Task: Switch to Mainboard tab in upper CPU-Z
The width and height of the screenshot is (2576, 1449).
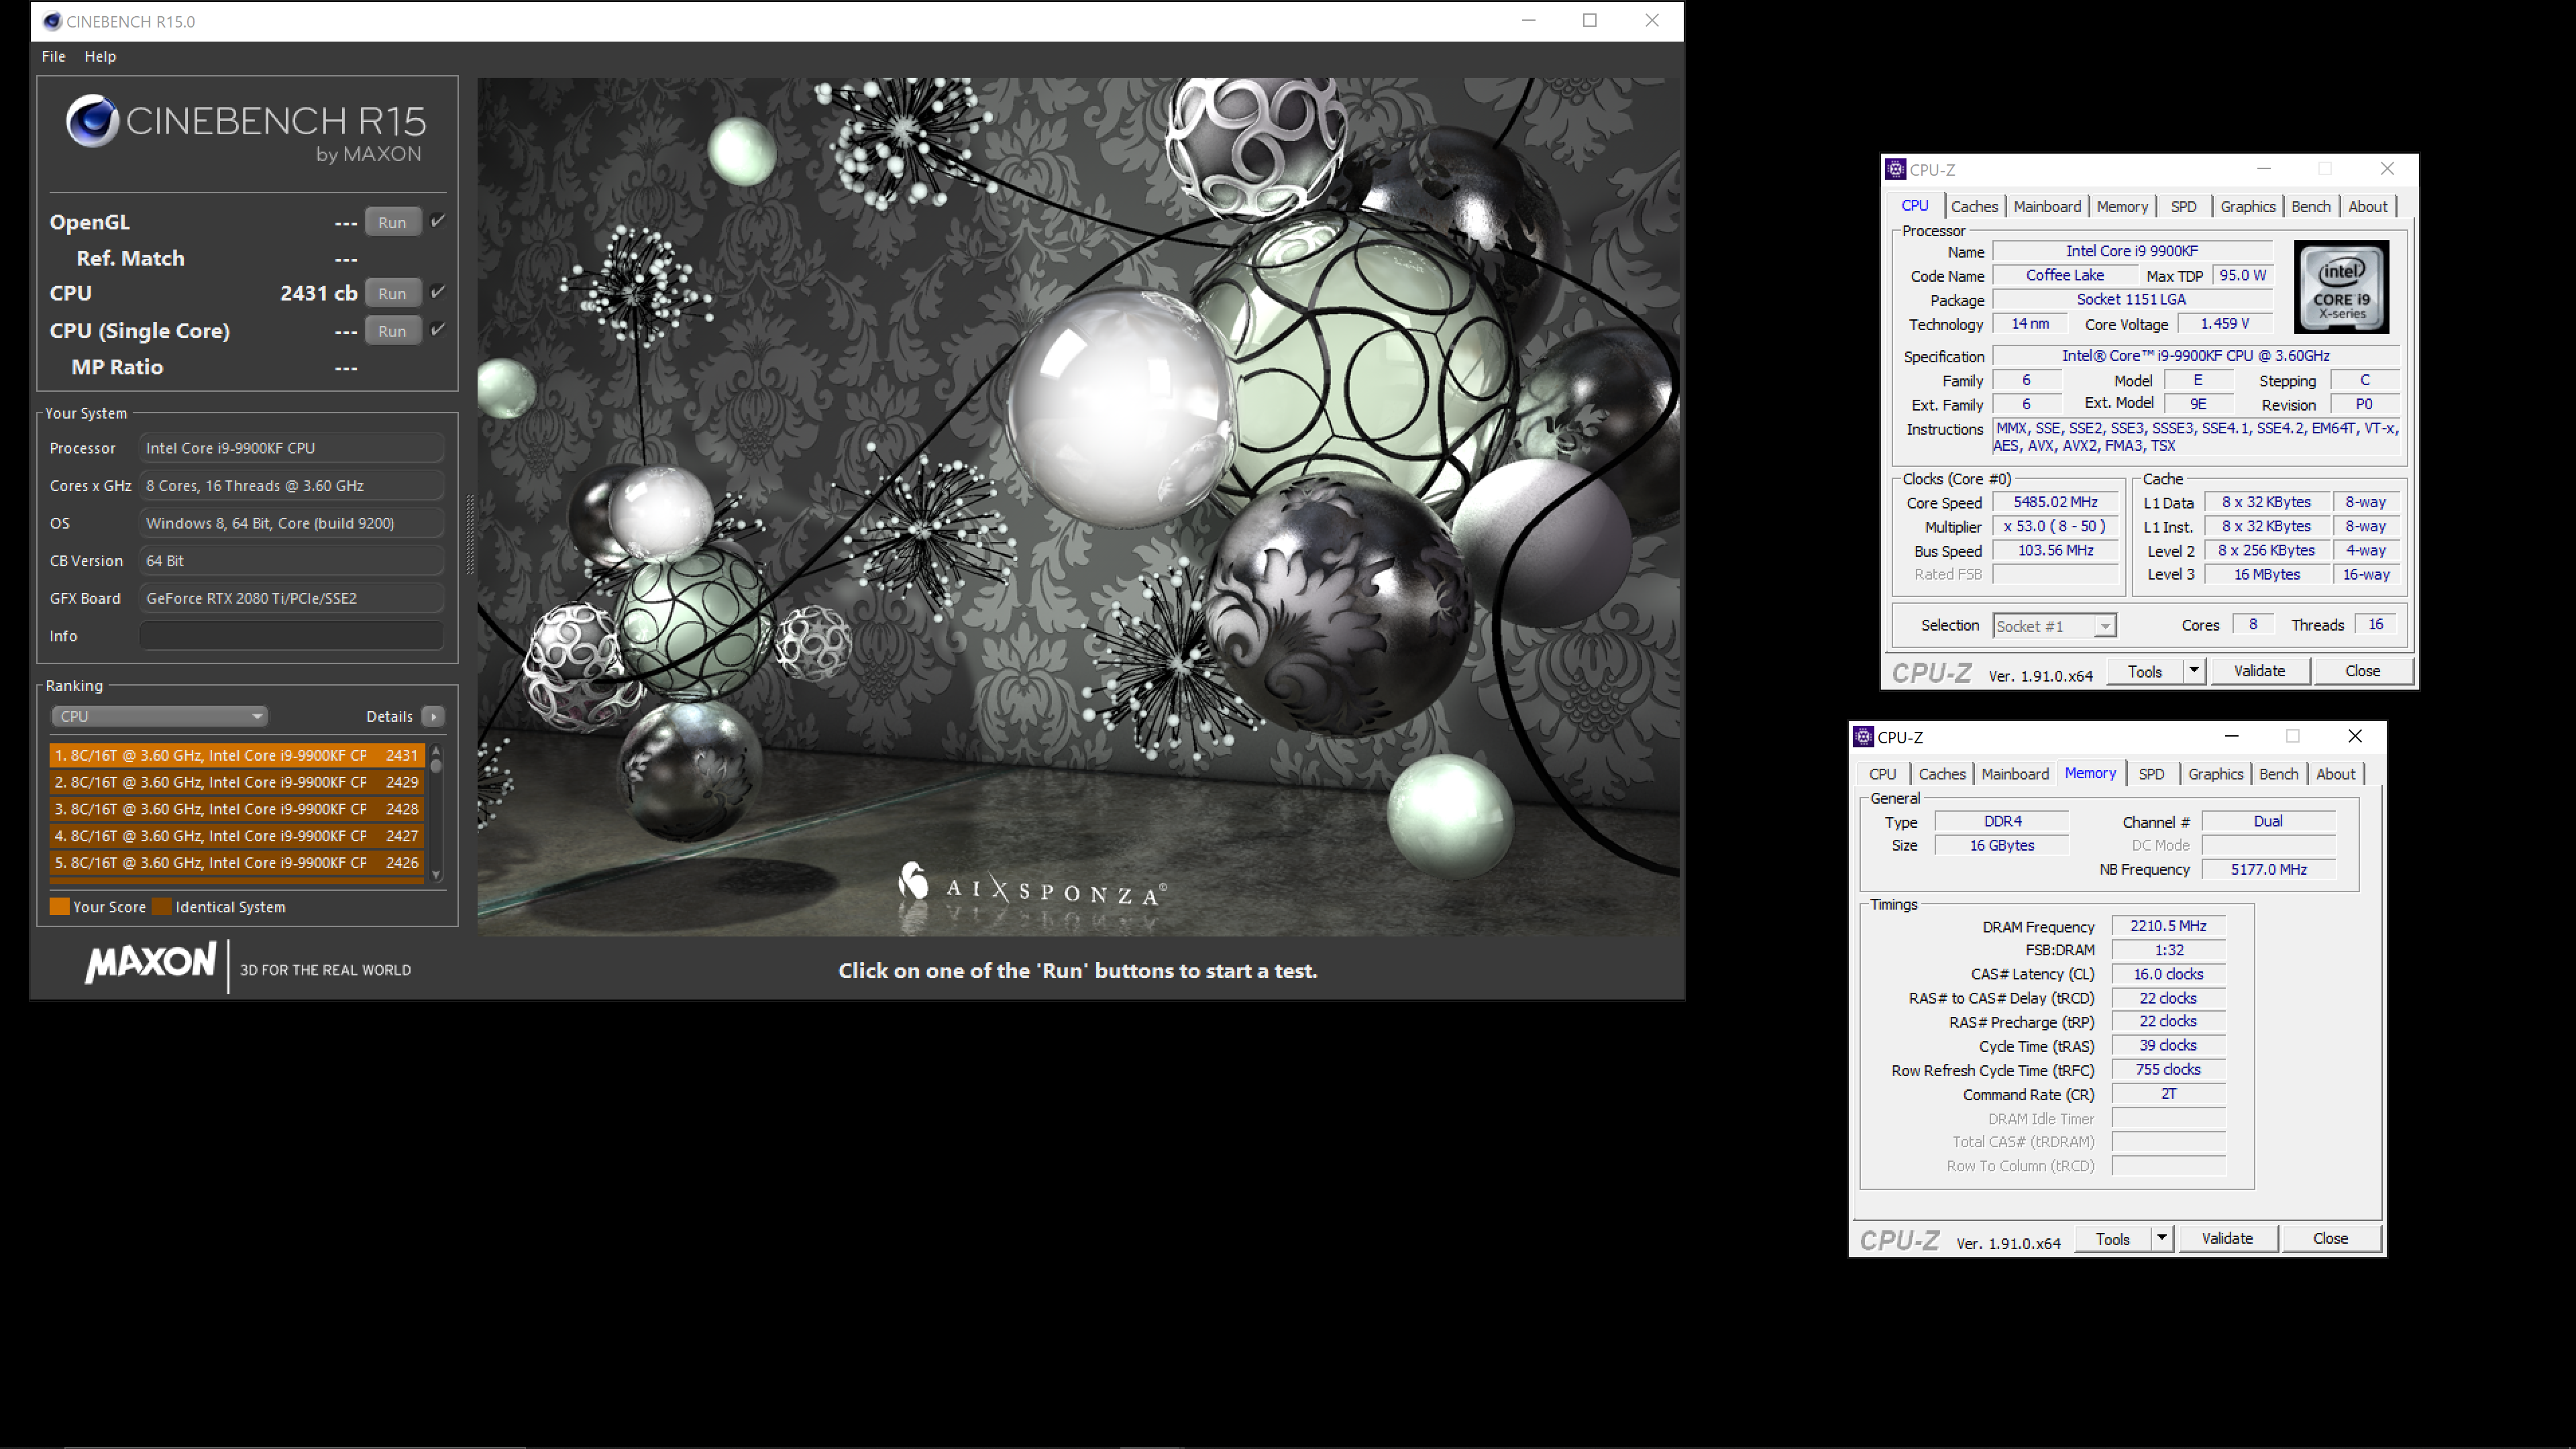Action: click(2047, 206)
